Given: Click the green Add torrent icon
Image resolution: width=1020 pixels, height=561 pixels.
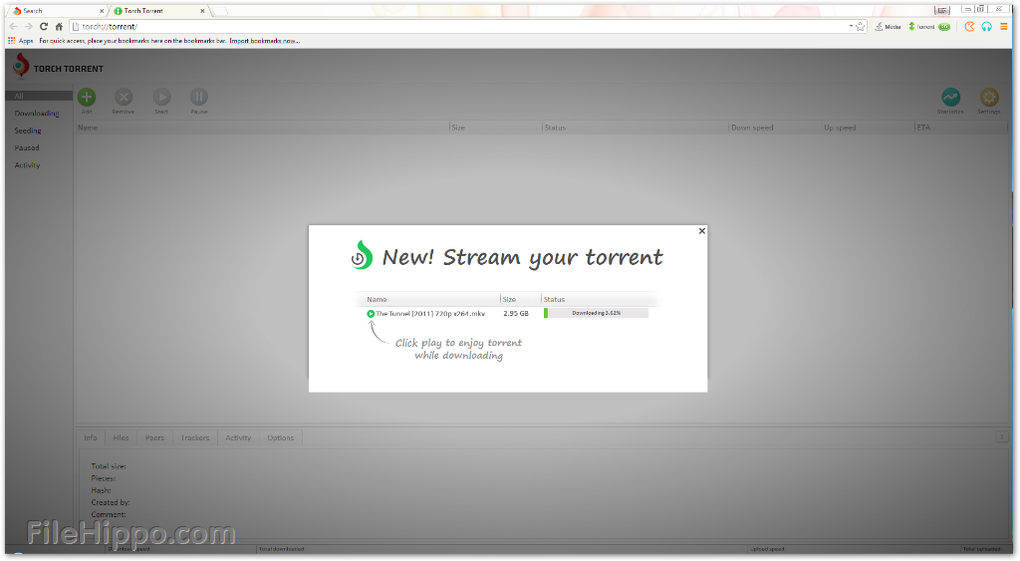Looking at the screenshot, I should [x=87, y=97].
